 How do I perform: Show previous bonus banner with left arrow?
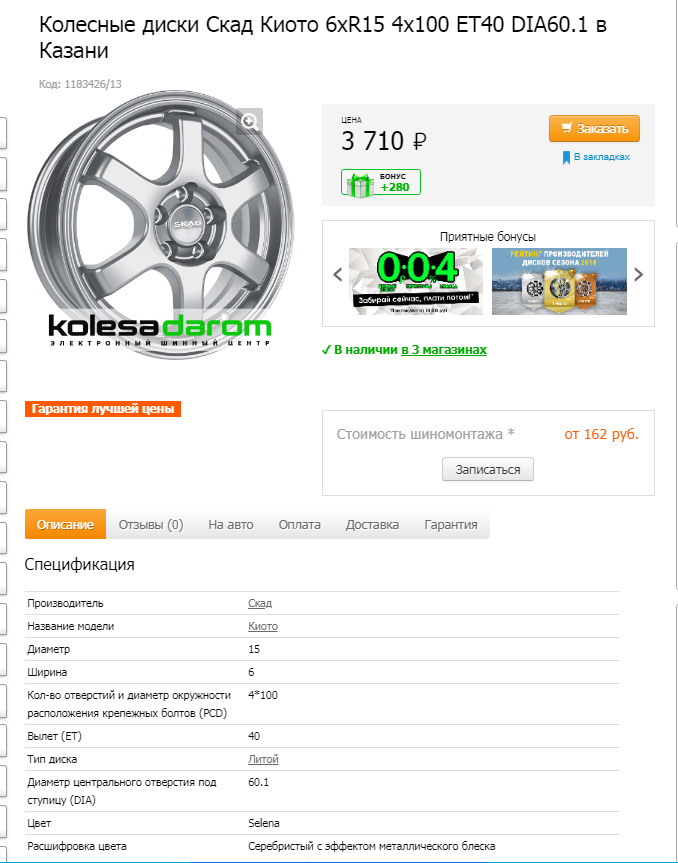pyautogui.click(x=338, y=274)
